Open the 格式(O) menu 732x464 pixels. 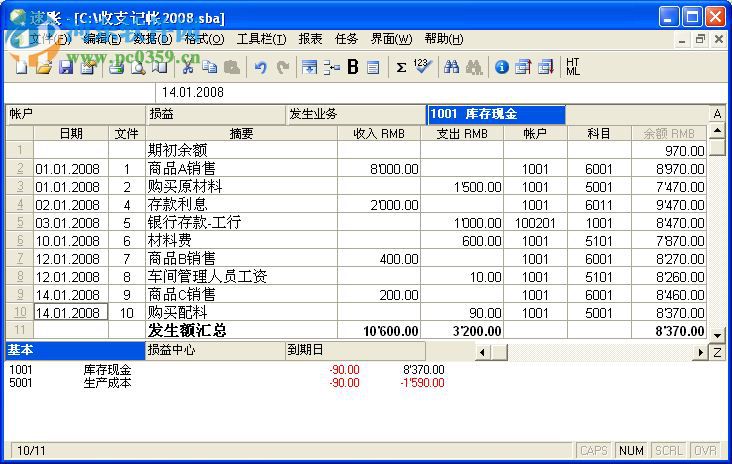[204, 39]
